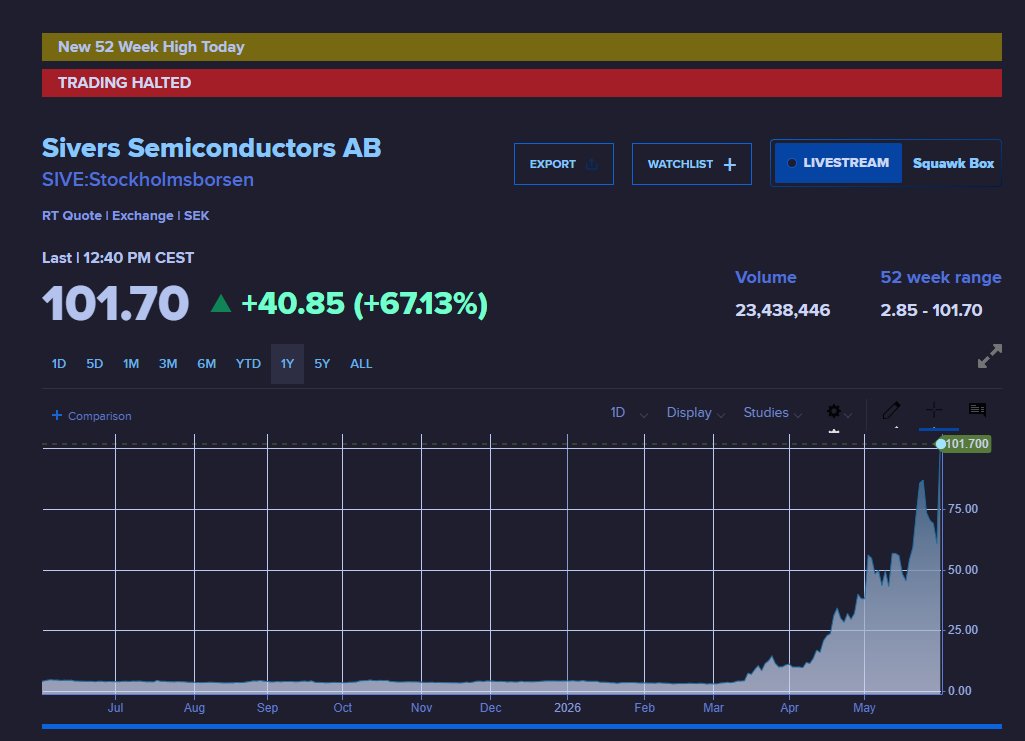Click the +40.85 (+67.13%) change value
Image resolution: width=1025 pixels, height=741 pixels.
coord(364,303)
